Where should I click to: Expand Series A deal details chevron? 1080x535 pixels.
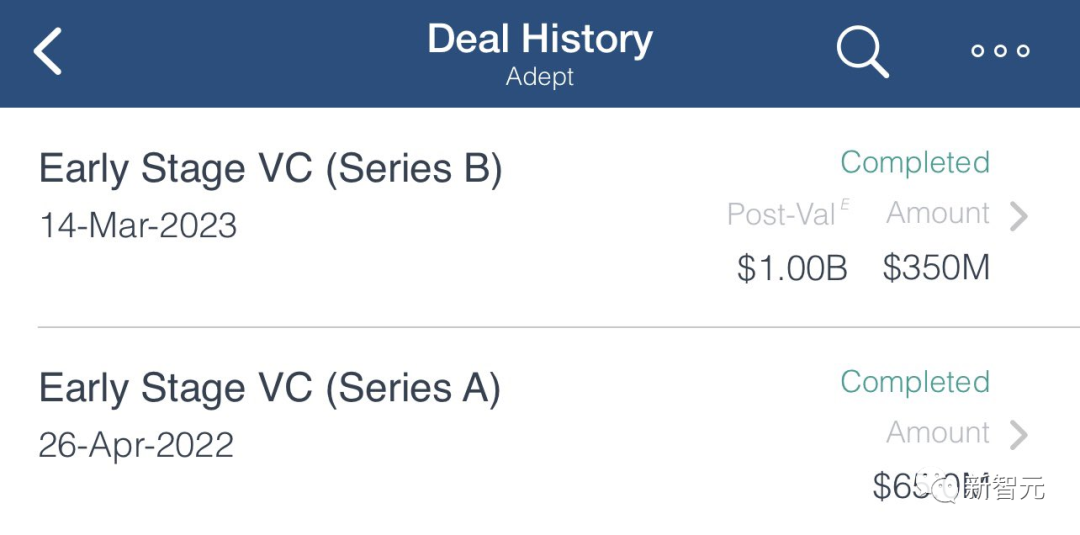pyautogui.click(x=1019, y=435)
